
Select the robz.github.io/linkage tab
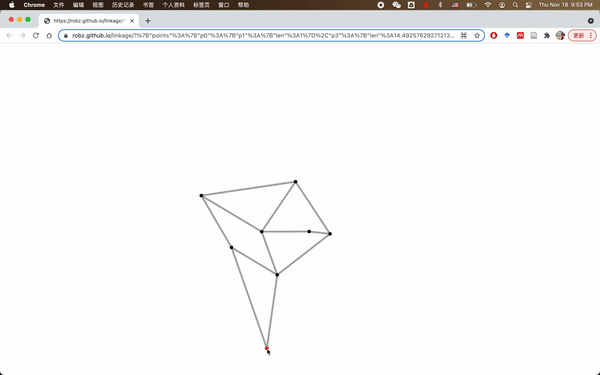tap(89, 21)
